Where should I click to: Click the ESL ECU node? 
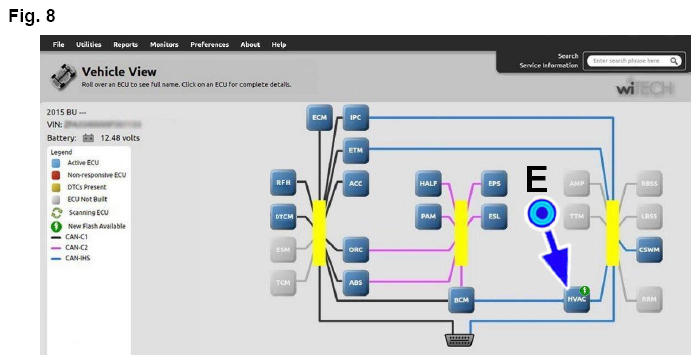pyautogui.click(x=494, y=217)
